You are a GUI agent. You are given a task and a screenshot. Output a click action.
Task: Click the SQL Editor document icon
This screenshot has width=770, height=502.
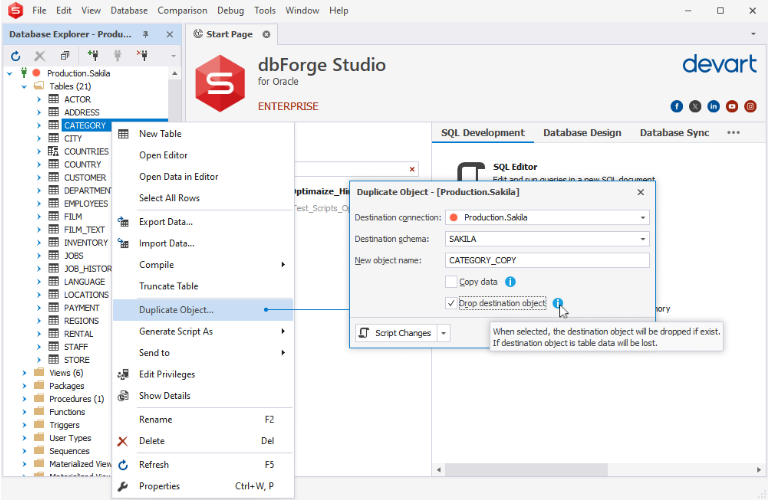coord(471,172)
